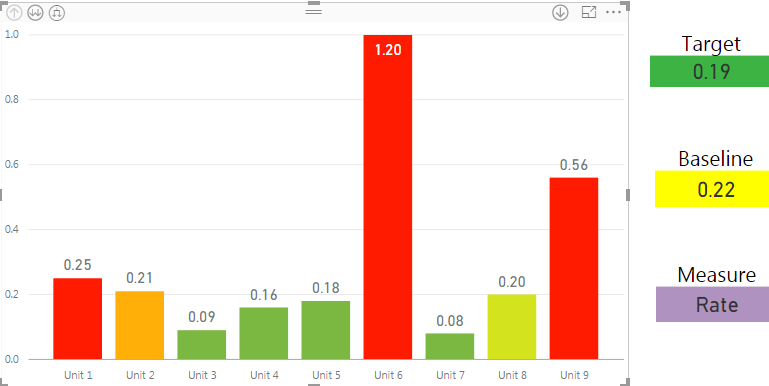Image resolution: width=769 pixels, height=386 pixels.
Task: Turn on Drill Down mode arrow icon
Action: 560,12
